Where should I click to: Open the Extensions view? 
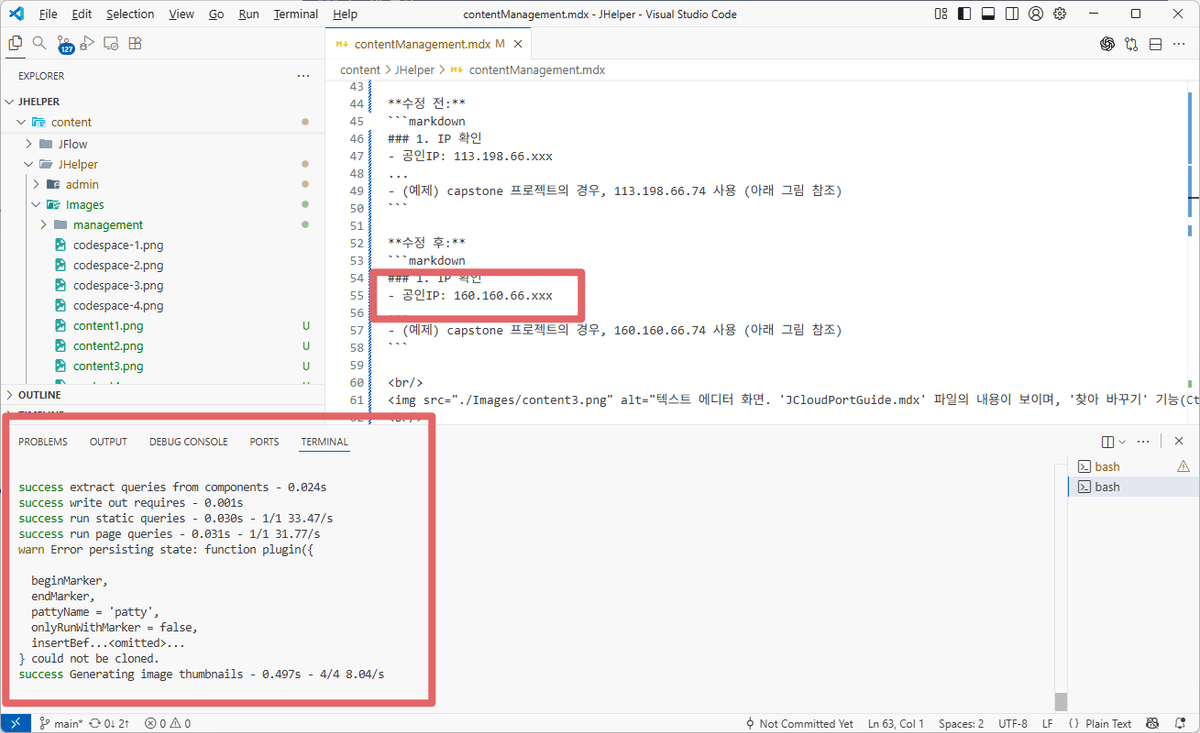(x=136, y=43)
